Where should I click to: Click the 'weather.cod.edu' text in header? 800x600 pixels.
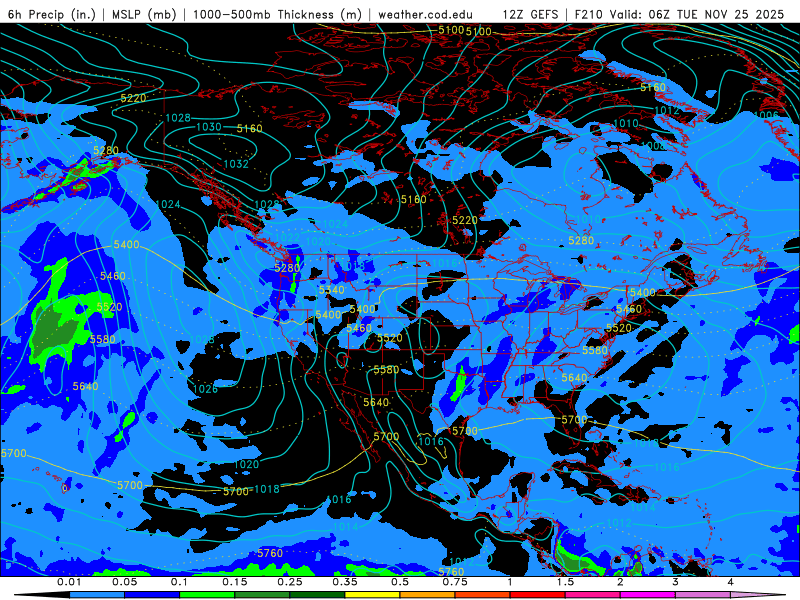pyautogui.click(x=426, y=14)
